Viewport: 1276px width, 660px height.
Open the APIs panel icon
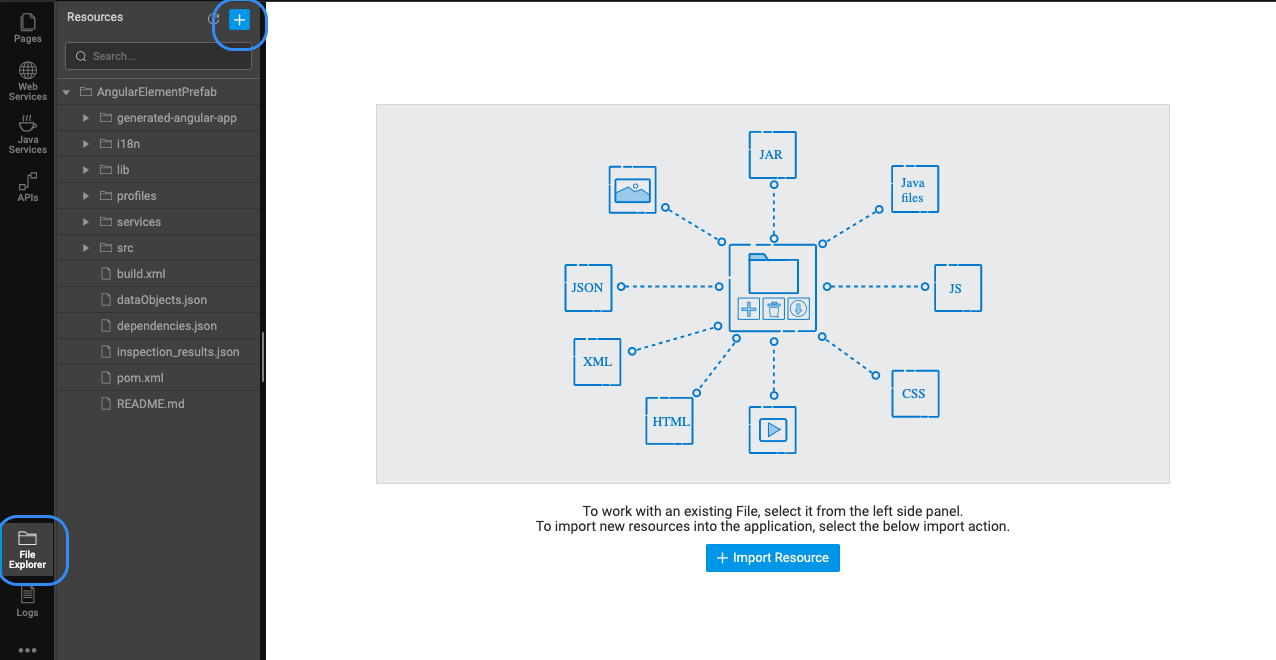point(28,187)
